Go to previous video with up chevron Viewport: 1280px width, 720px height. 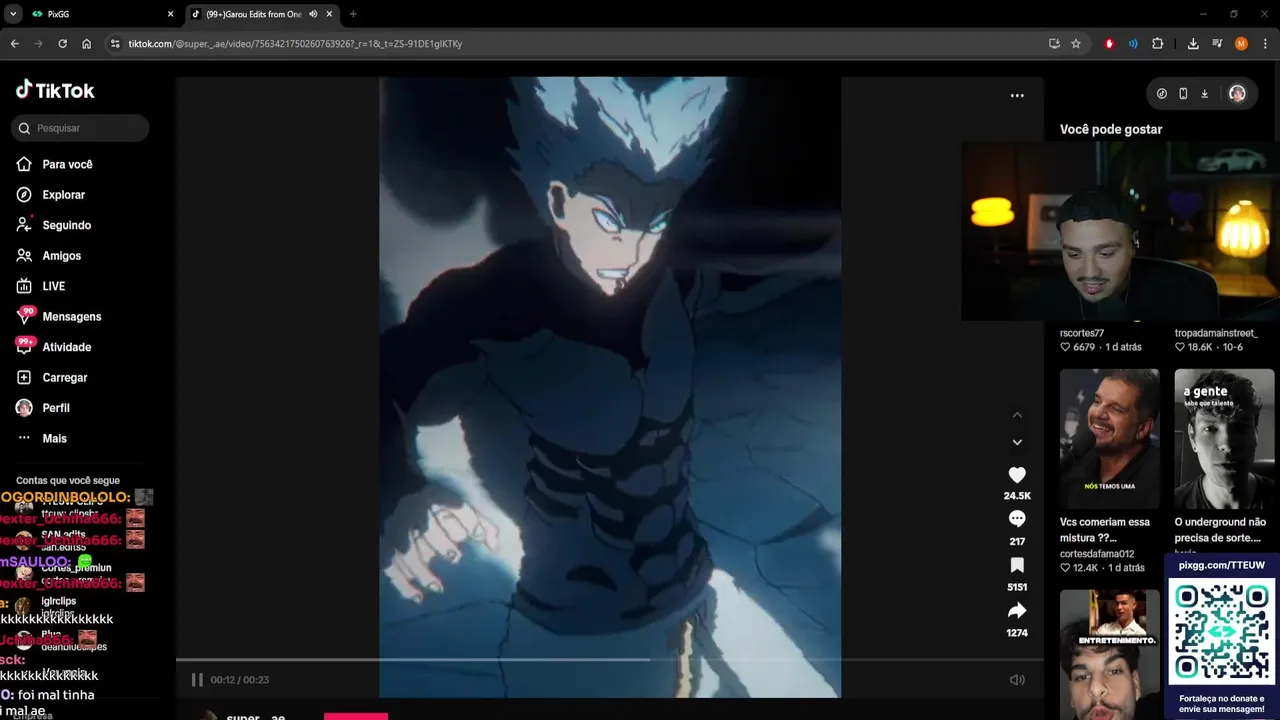point(1017,415)
